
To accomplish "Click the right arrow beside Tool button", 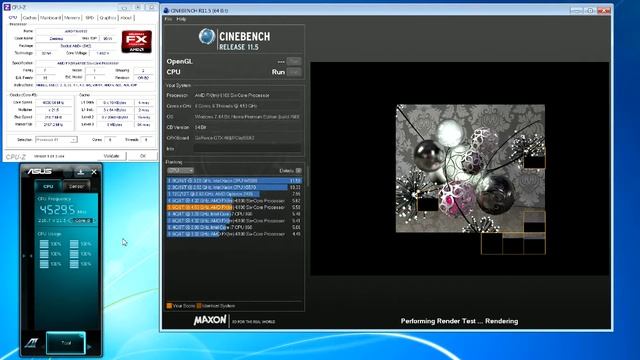I will (89, 347).
